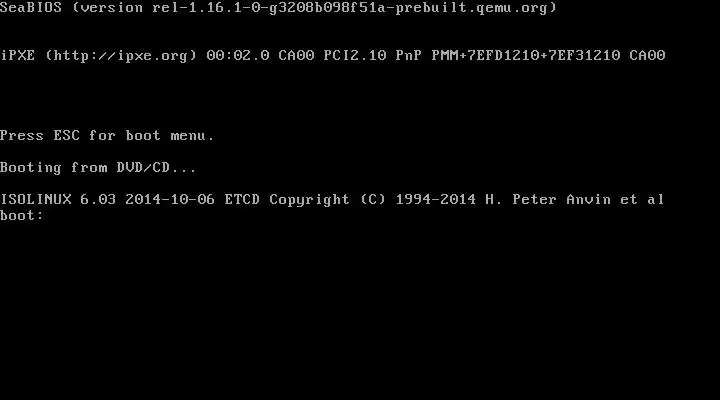
Task: Click the PnP text in iPXE line
Action: click(x=409, y=56)
